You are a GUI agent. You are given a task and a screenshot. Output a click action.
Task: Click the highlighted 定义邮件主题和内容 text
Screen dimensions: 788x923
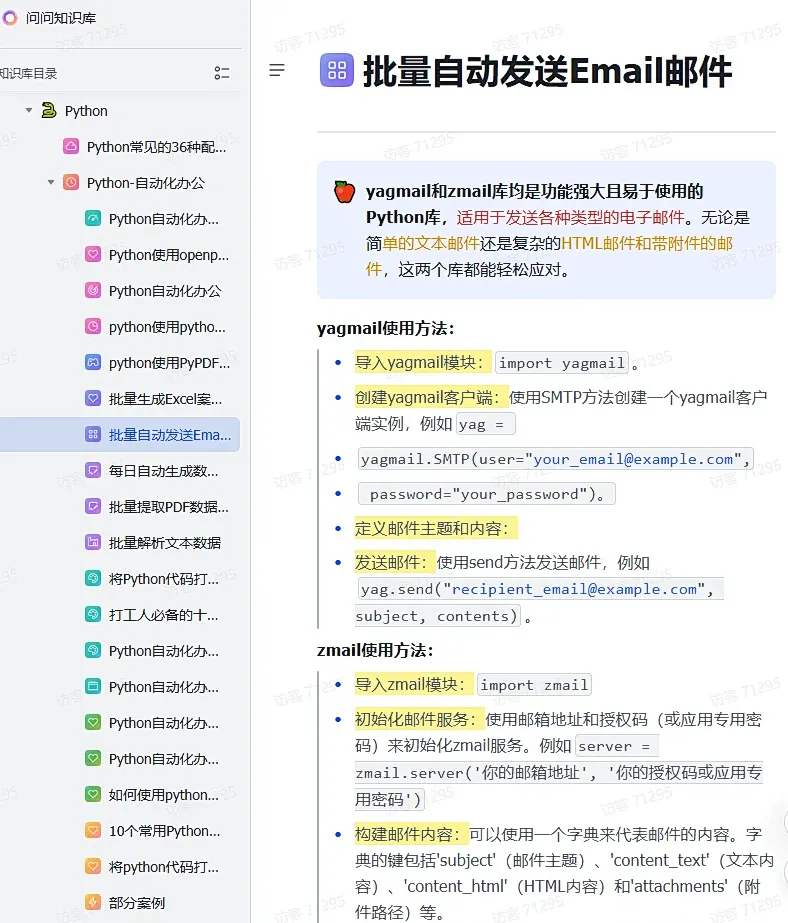pyautogui.click(x=435, y=528)
